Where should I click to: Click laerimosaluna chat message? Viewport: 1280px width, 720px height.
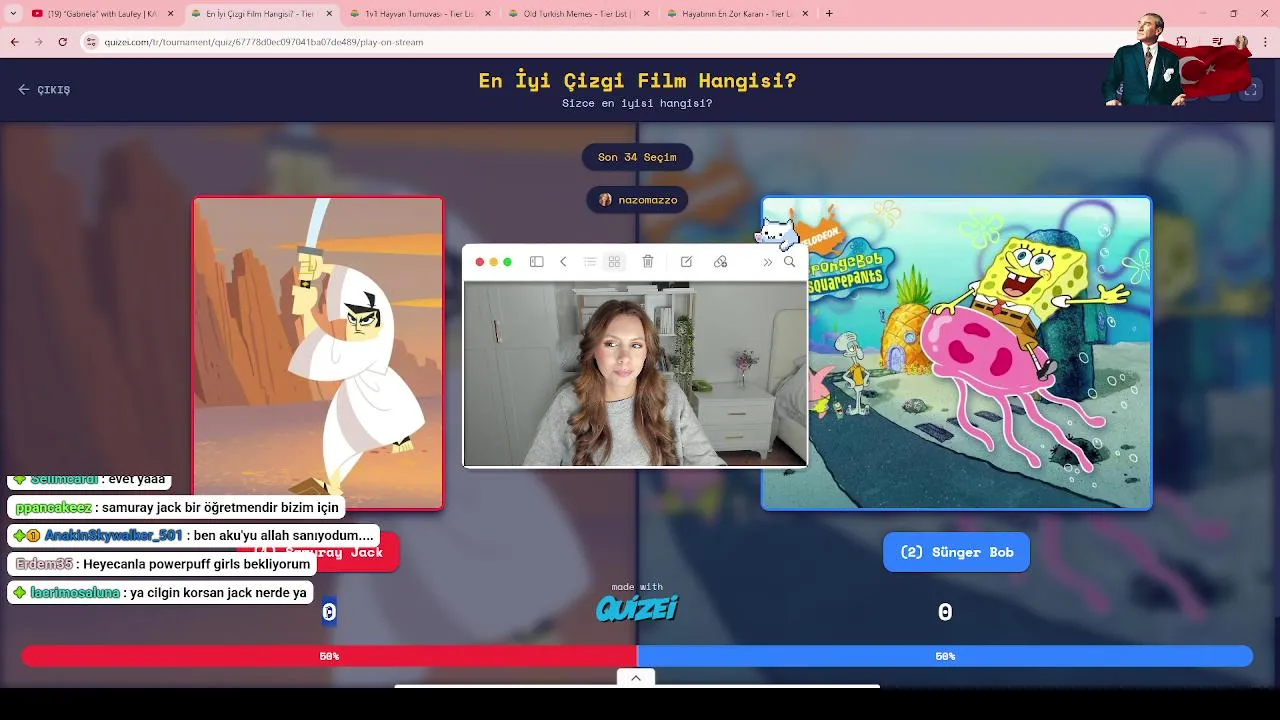pyautogui.click(x=160, y=593)
